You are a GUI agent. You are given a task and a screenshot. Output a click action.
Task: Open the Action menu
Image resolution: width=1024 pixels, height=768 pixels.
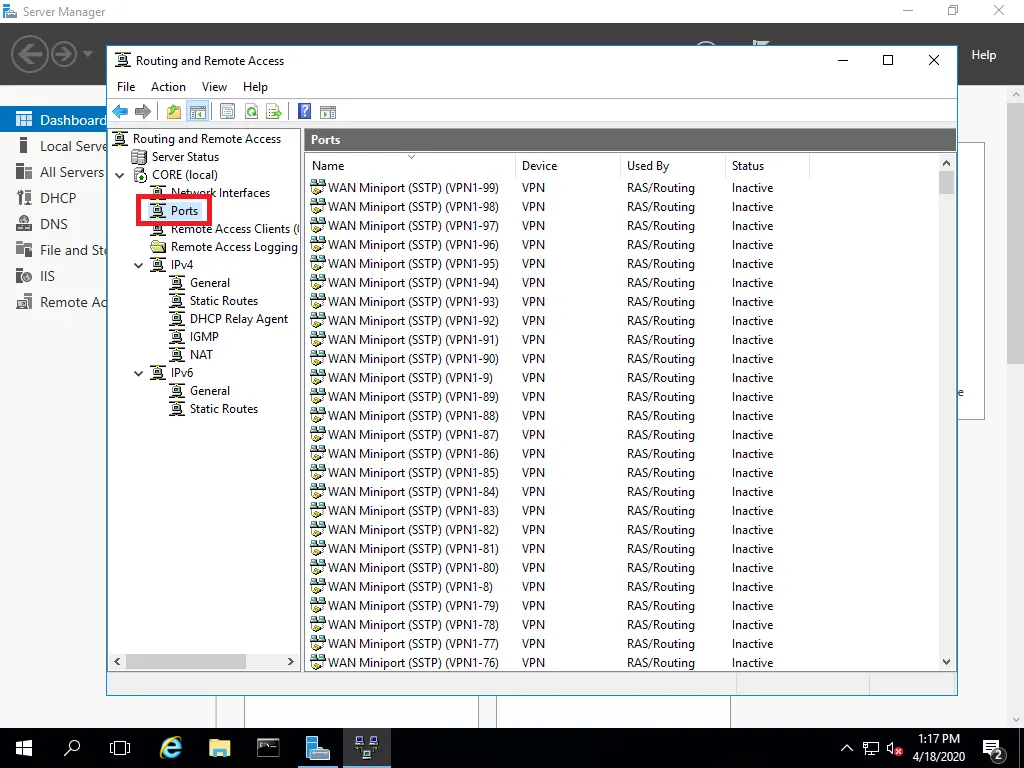click(x=168, y=87)
